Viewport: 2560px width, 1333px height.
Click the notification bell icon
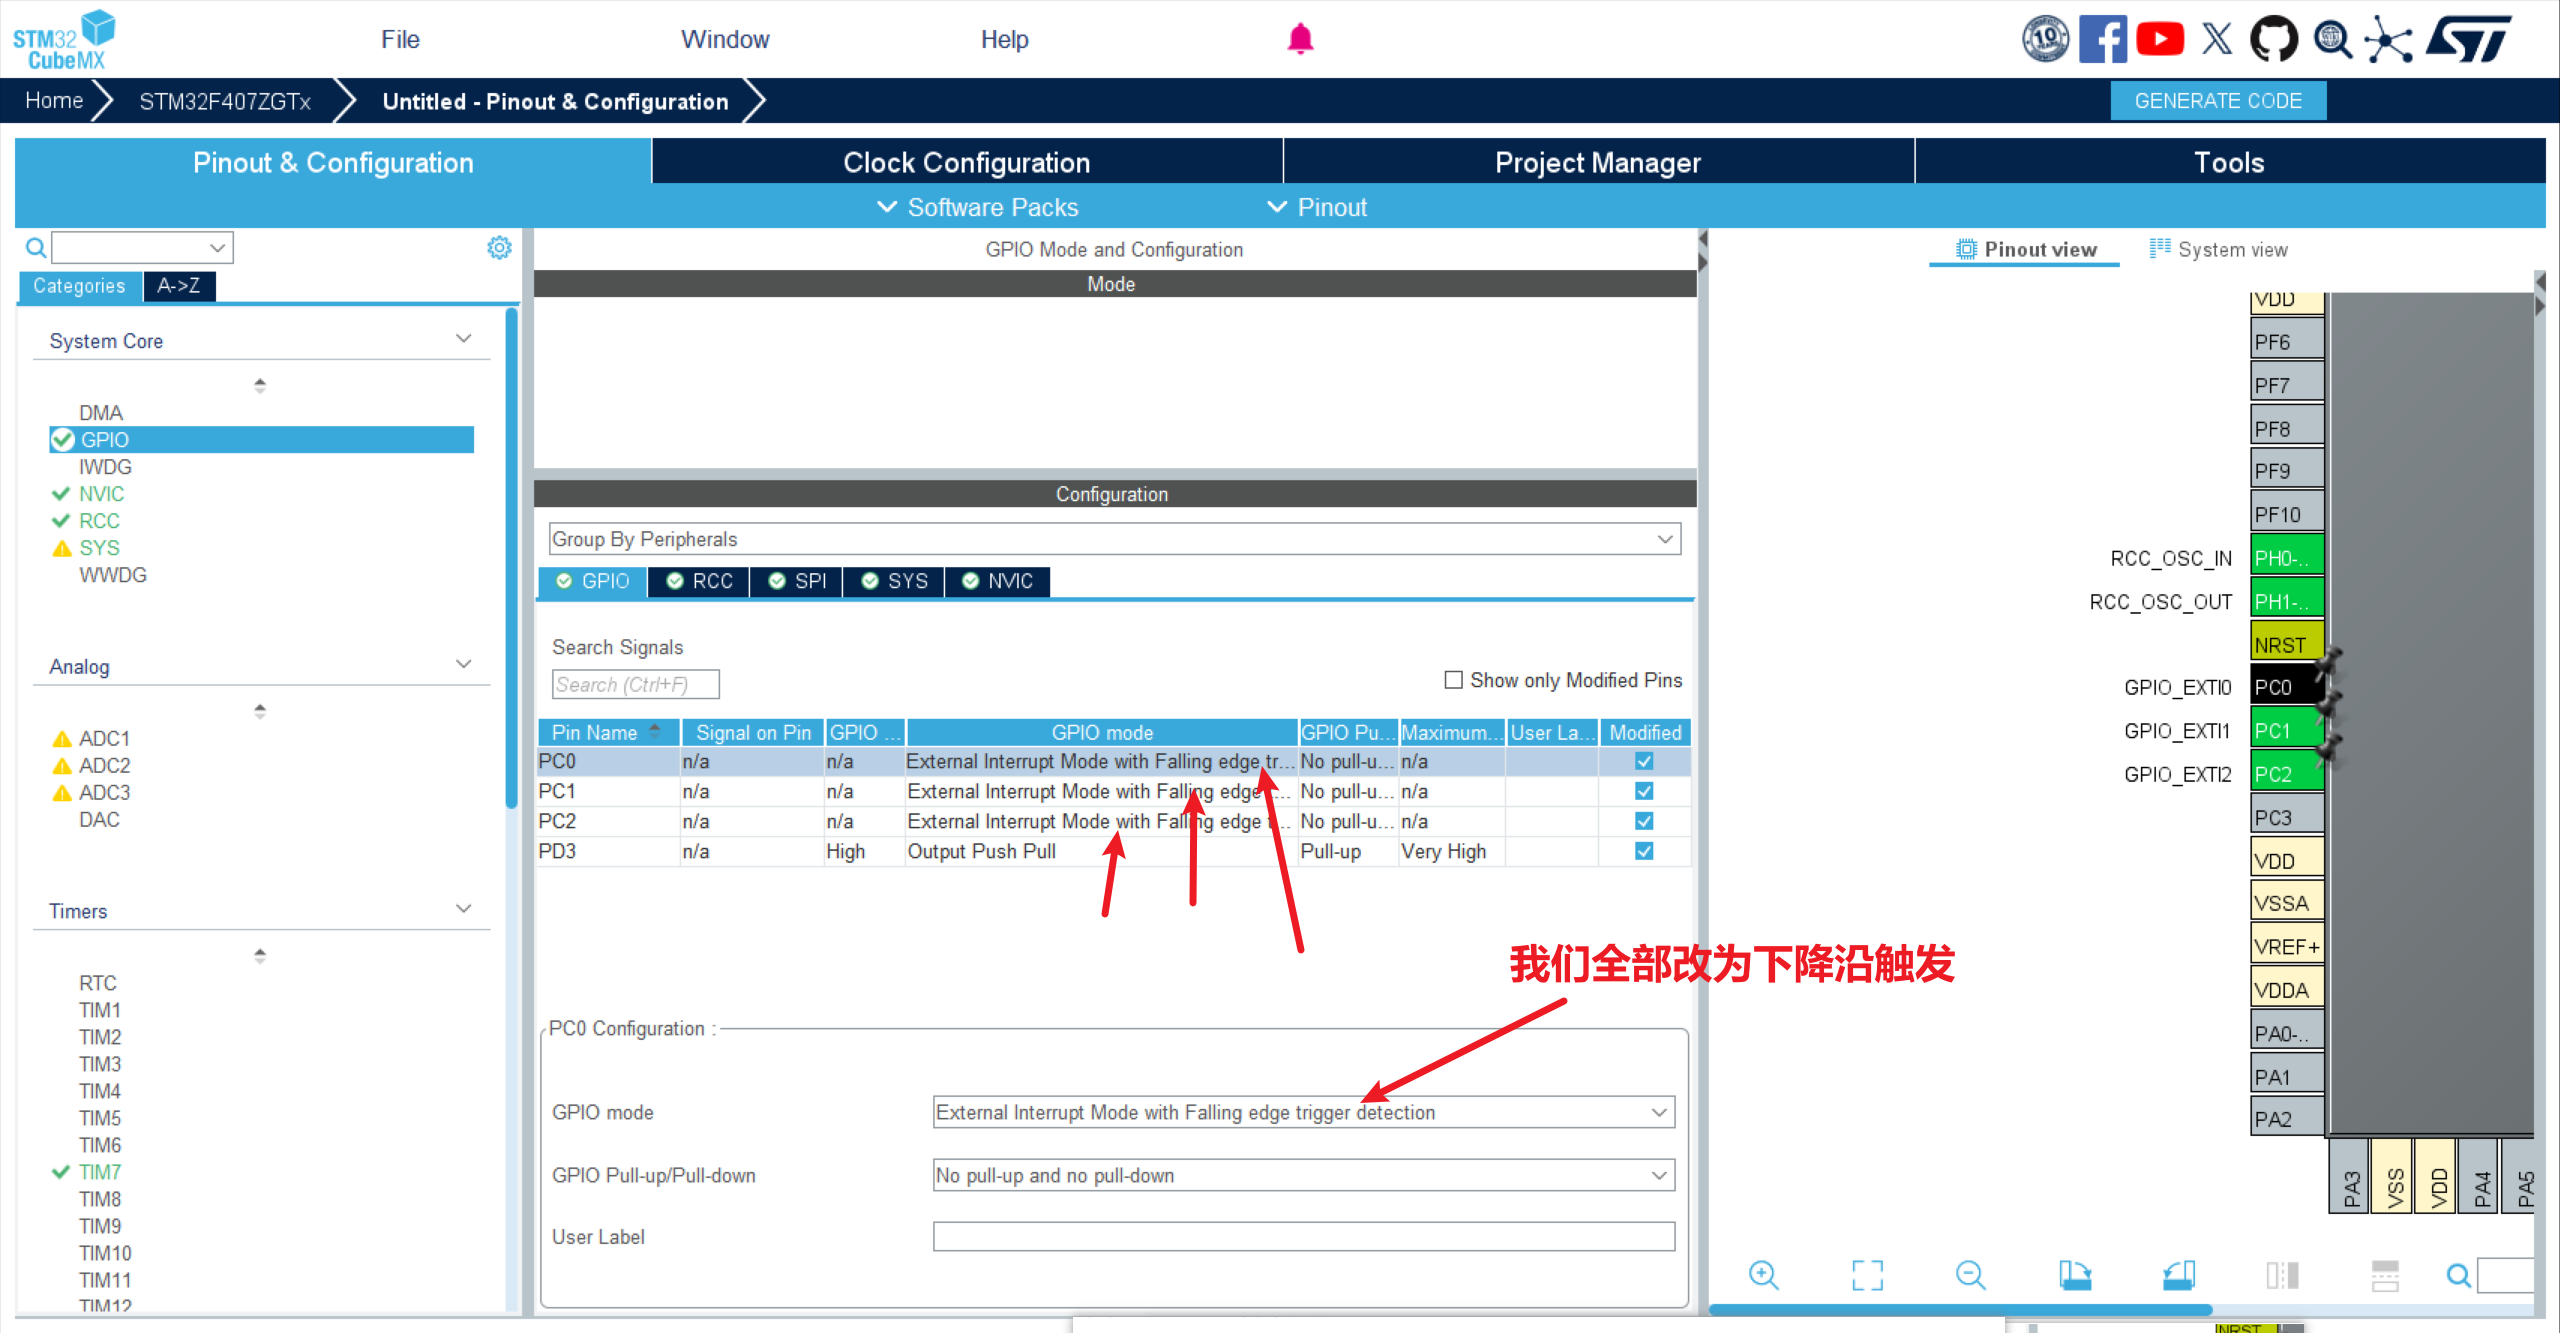(x=1300, y=39)
